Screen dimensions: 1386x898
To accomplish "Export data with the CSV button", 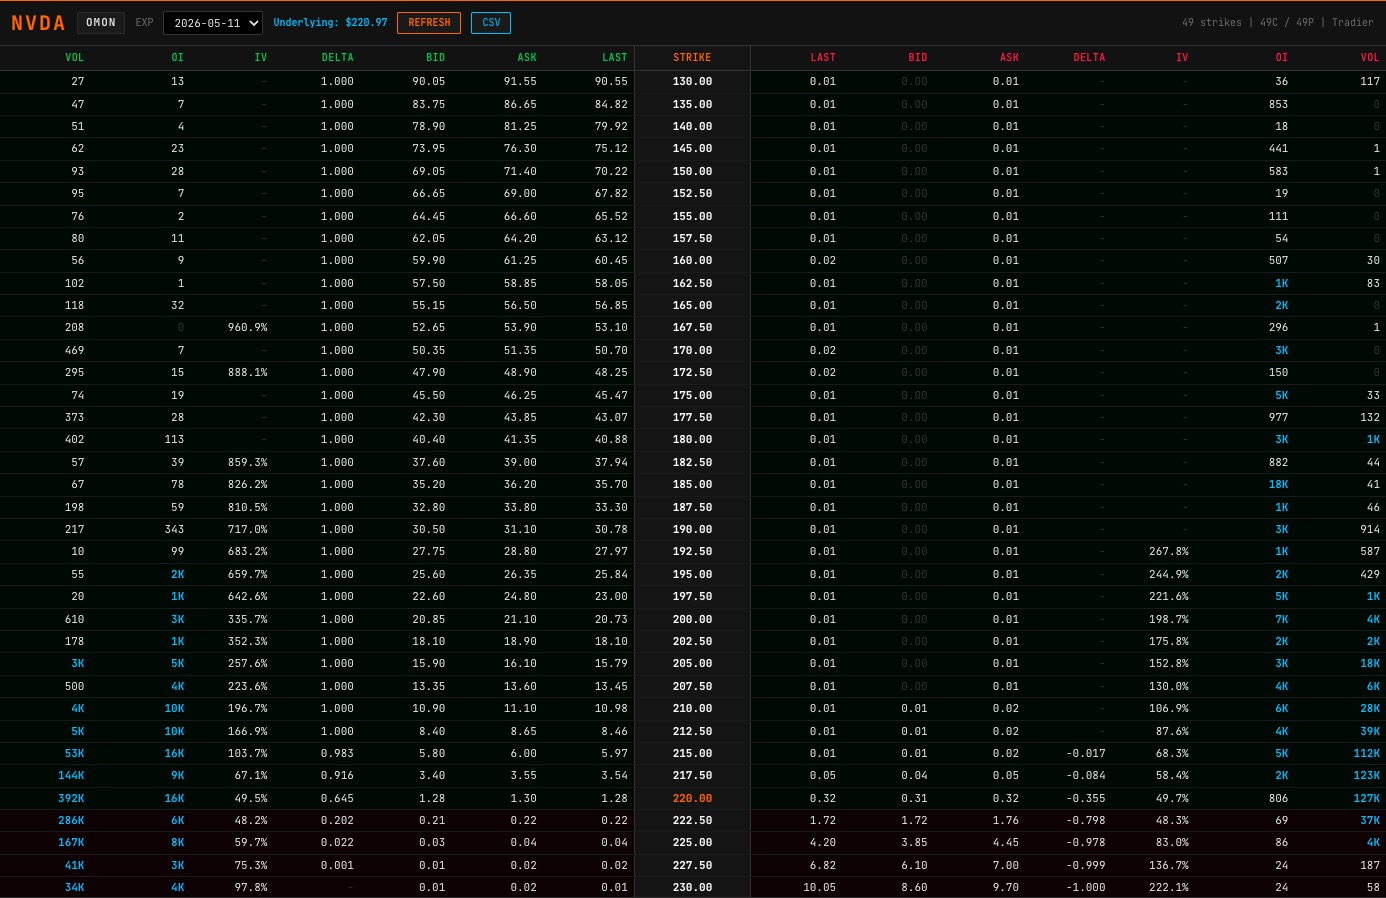I will pos(491,22).
